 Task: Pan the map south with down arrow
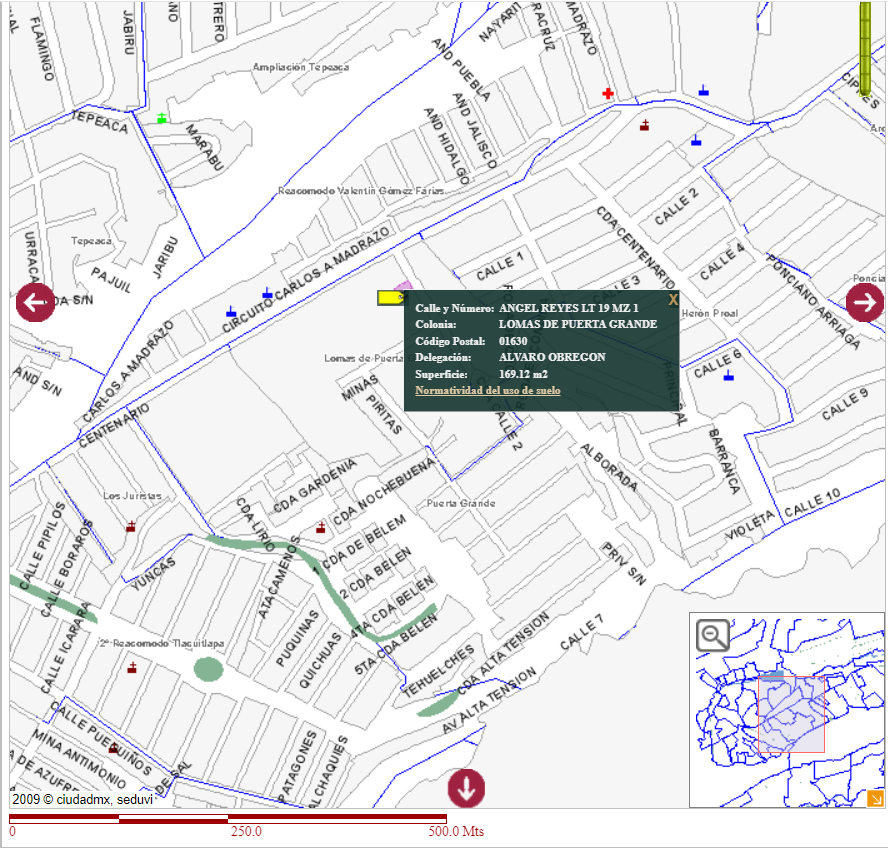tap(466, 788)
